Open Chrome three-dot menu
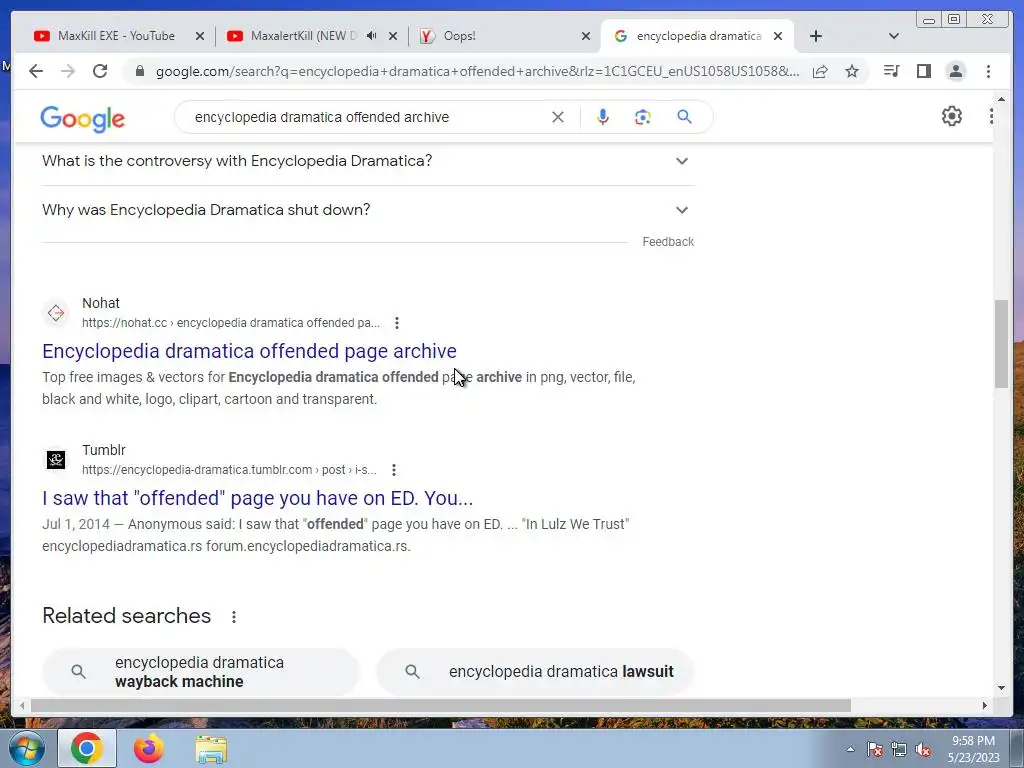The width and height of the screenshot is (1024, 768). [x=988, y=71]
